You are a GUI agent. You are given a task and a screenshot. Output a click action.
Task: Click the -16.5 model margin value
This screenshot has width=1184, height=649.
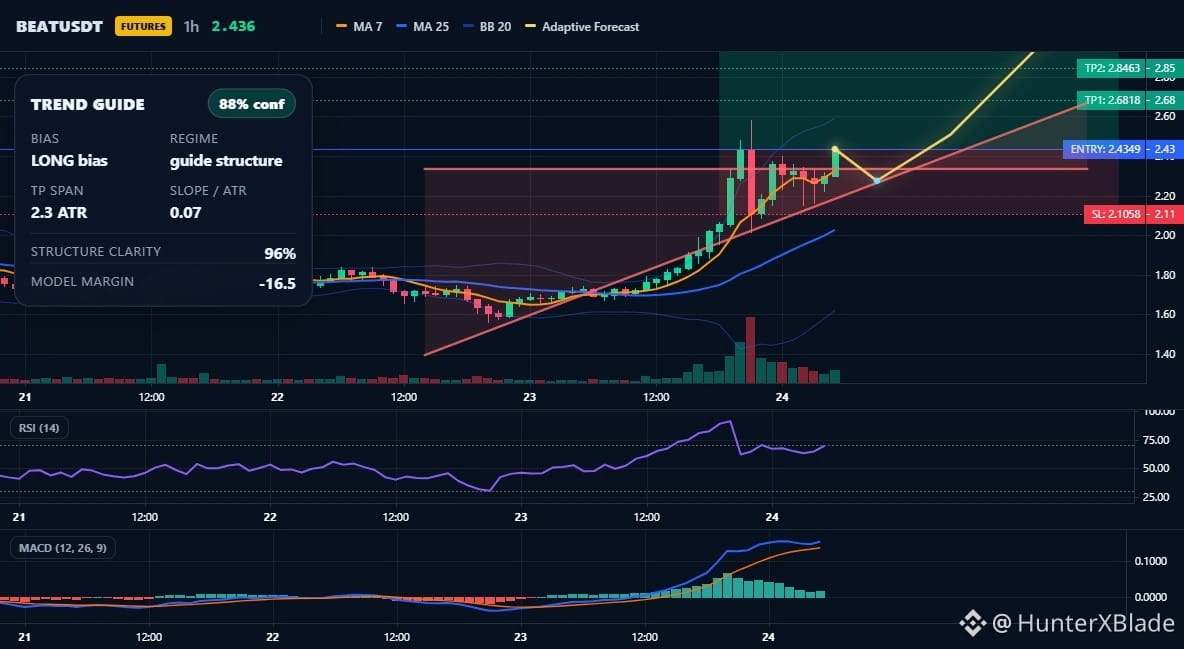pos(277,283)
